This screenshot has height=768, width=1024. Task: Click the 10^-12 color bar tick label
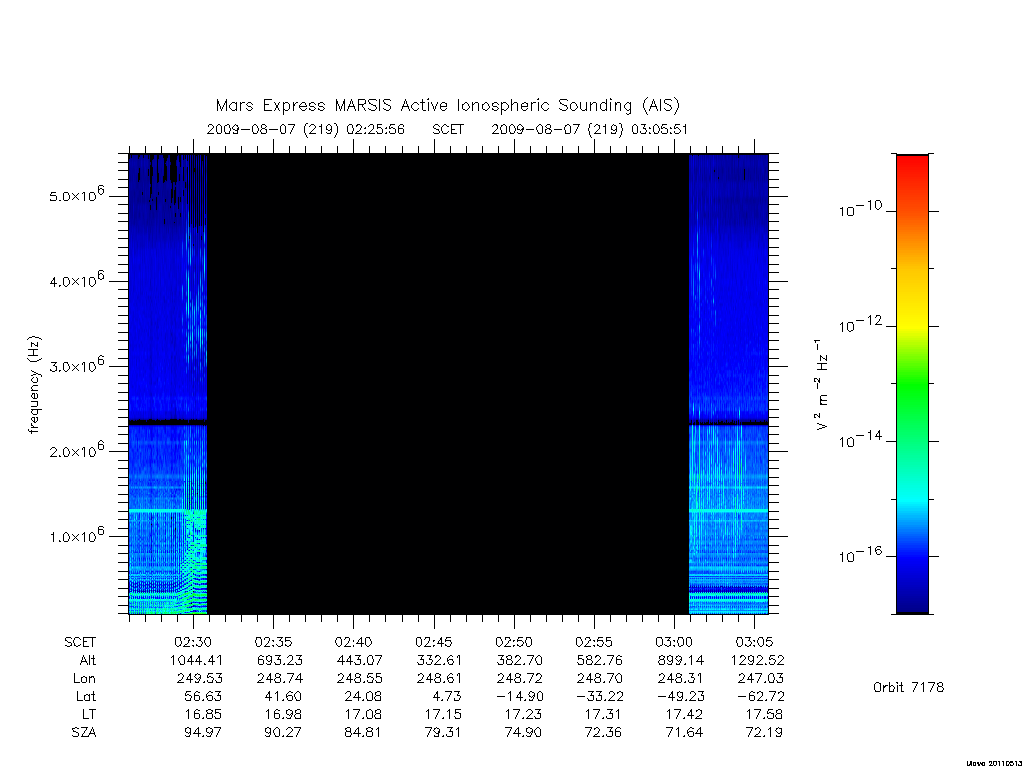point(860,325)
